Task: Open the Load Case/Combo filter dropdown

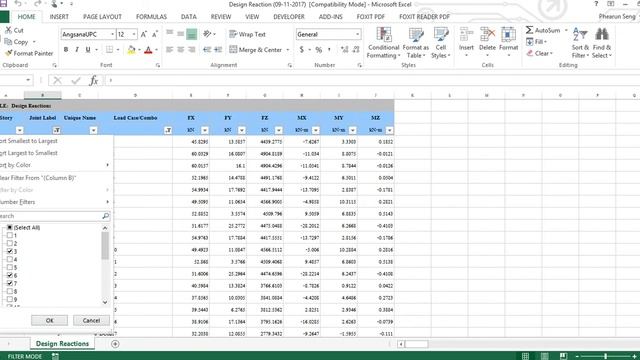Action: coord(168,130)
